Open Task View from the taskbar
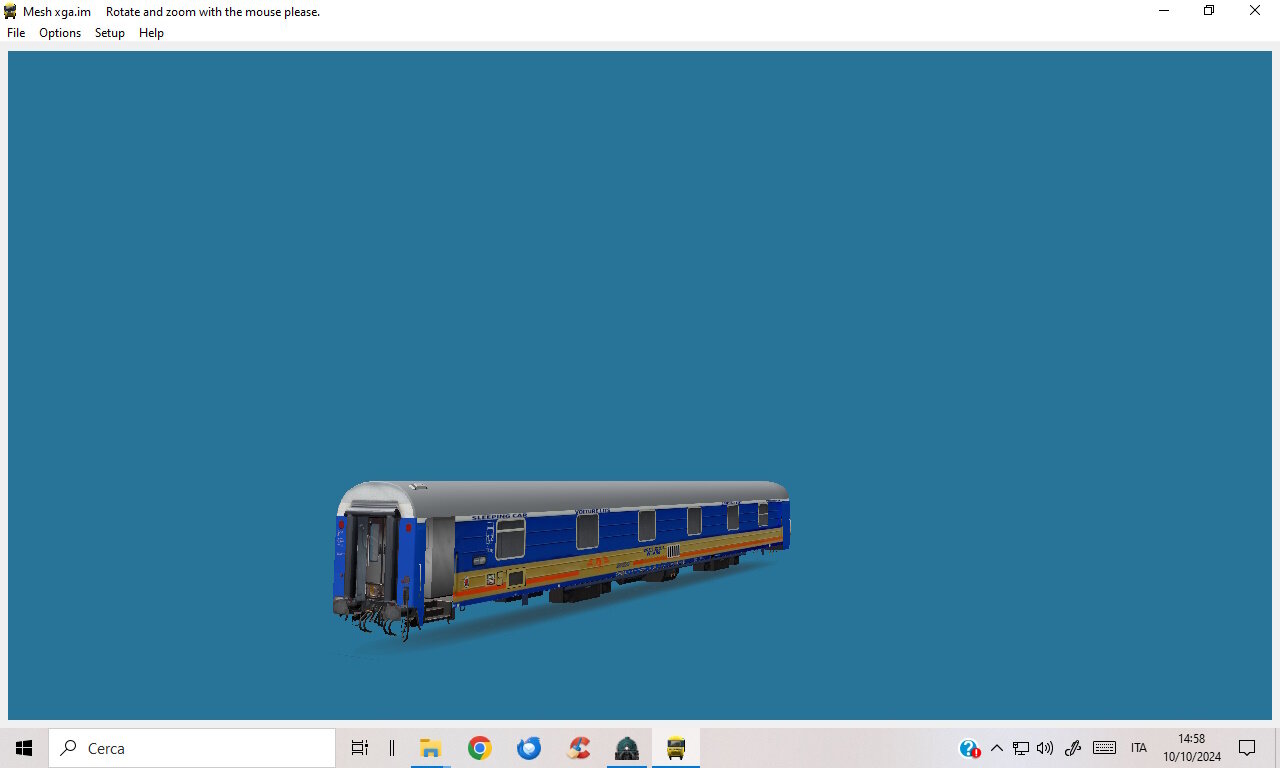The width and height of the screenshot is (1280, 768). click(x=360, y=748)
